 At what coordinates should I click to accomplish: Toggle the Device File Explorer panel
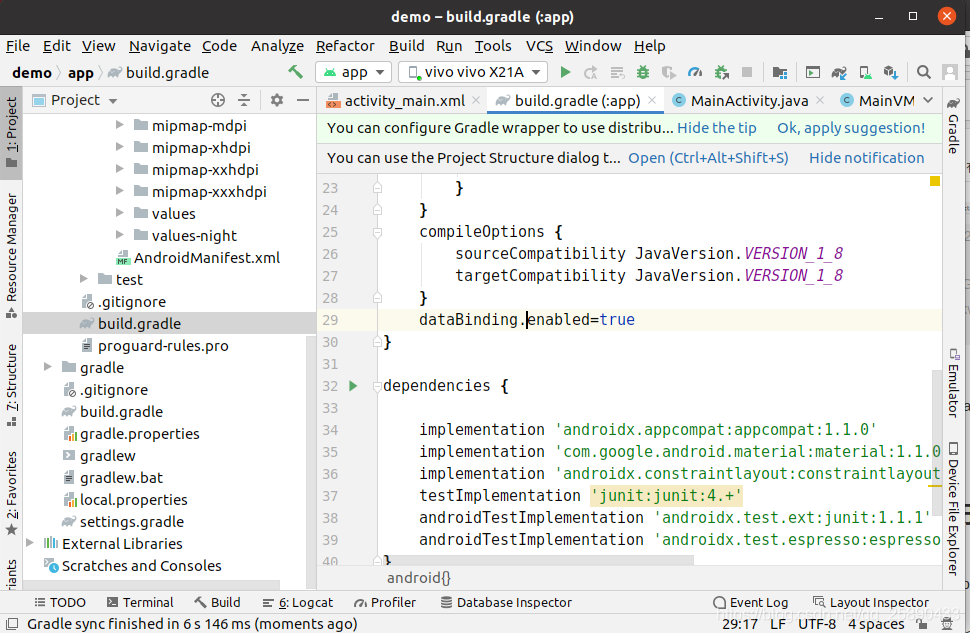tap(953, 509)
